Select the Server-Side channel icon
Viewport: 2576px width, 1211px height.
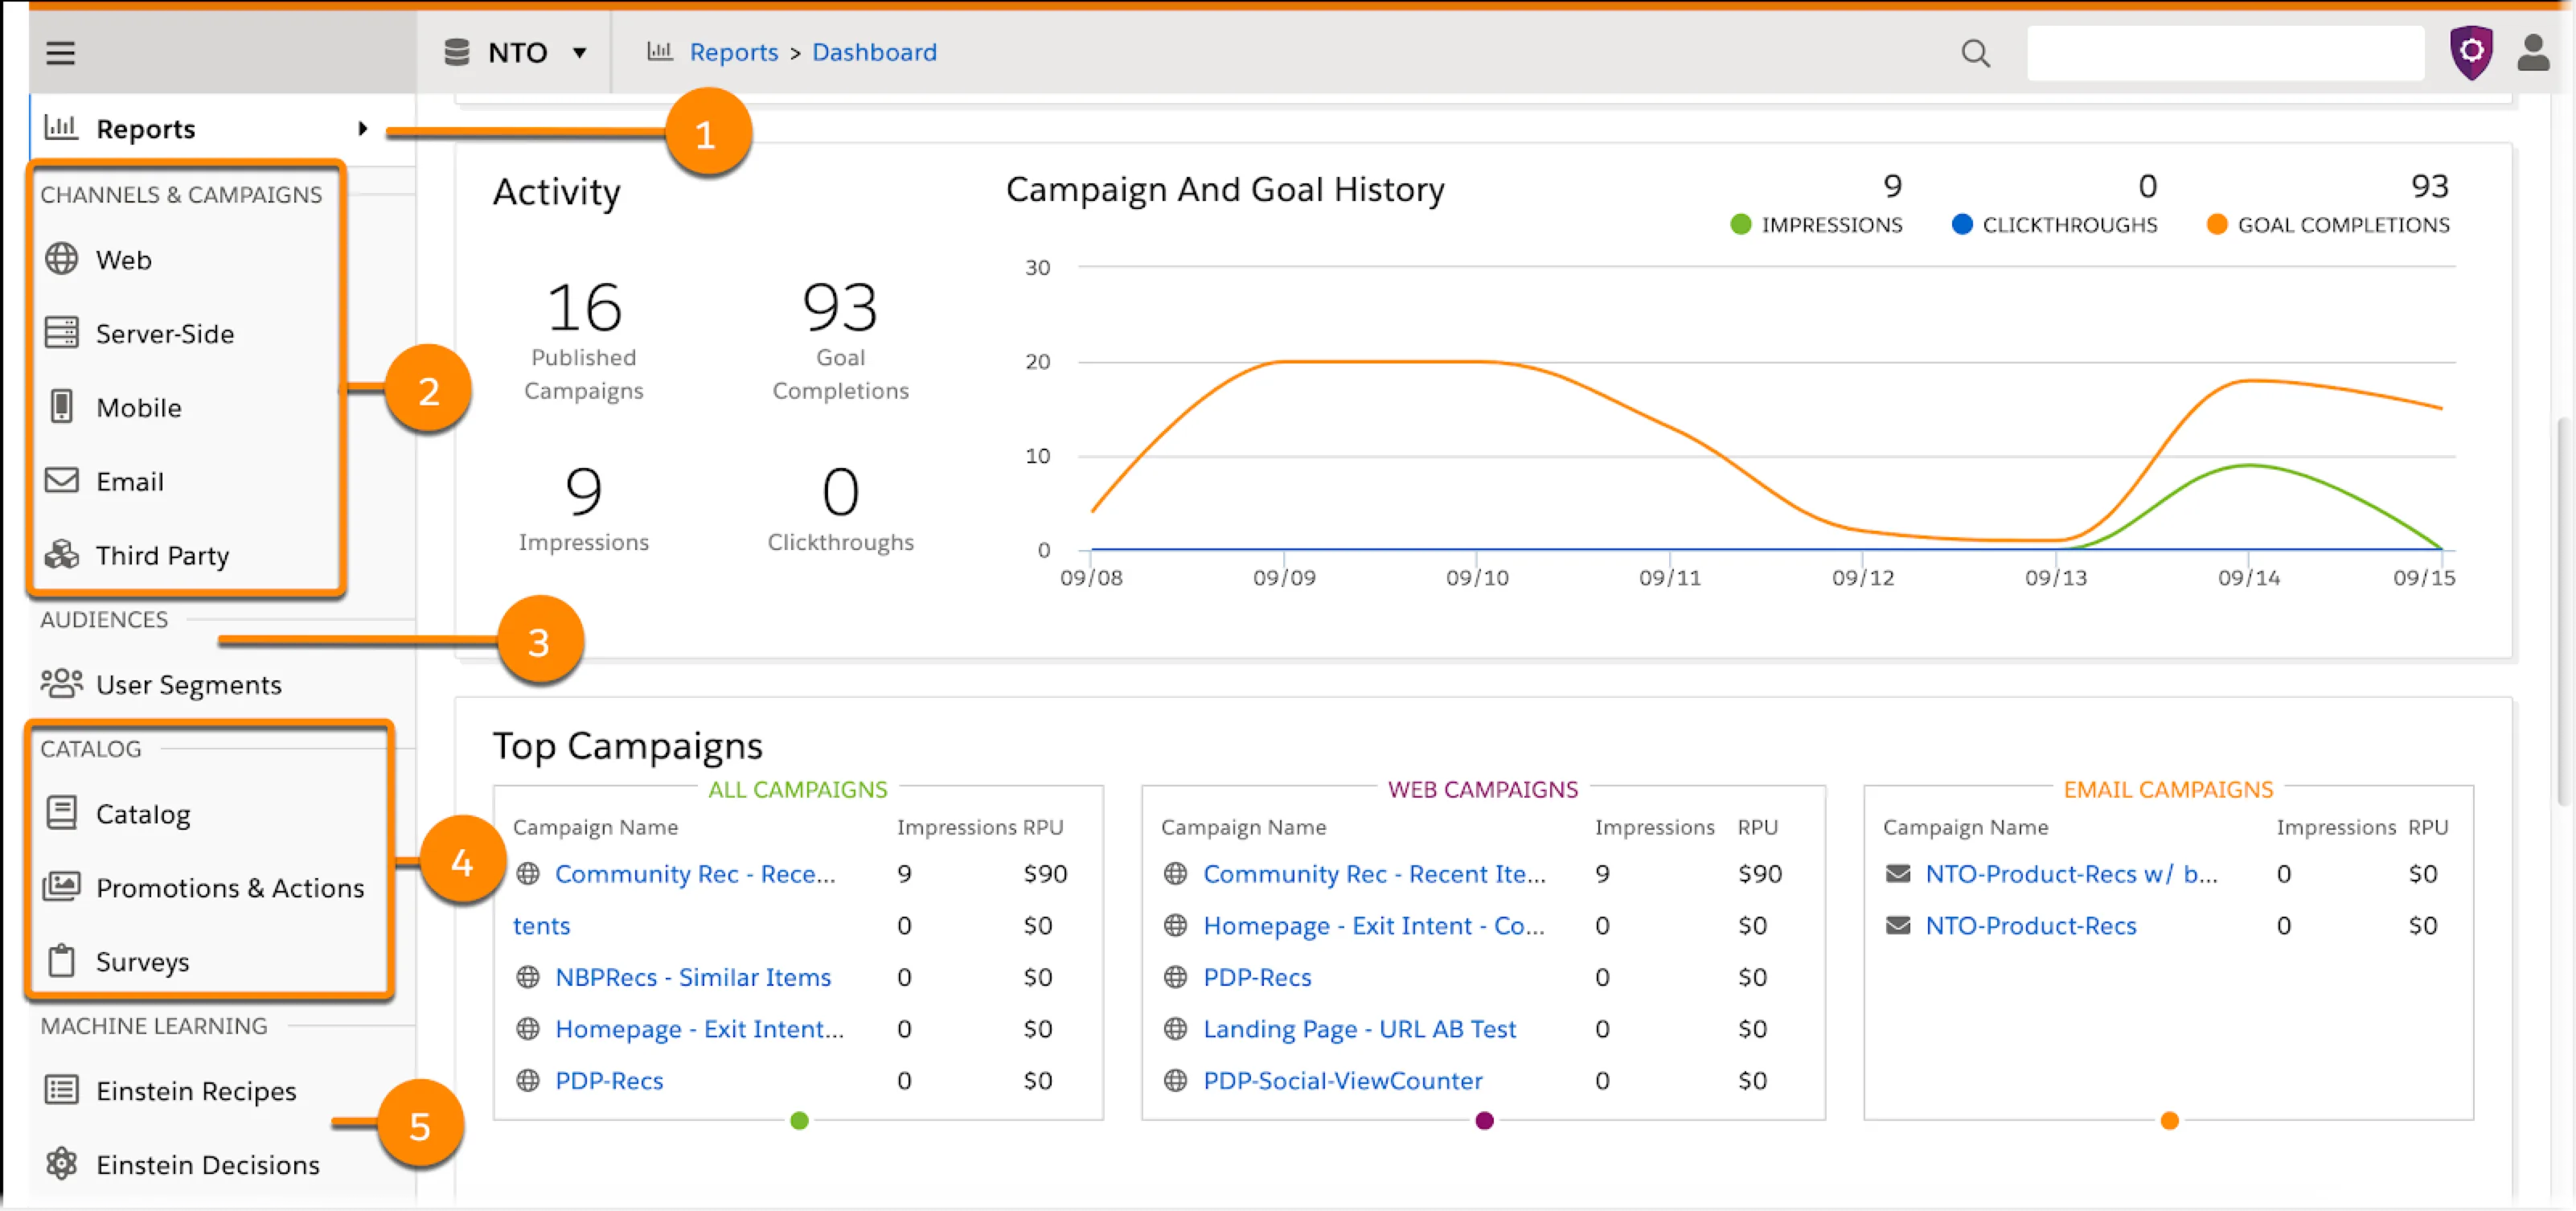point(61,332)
